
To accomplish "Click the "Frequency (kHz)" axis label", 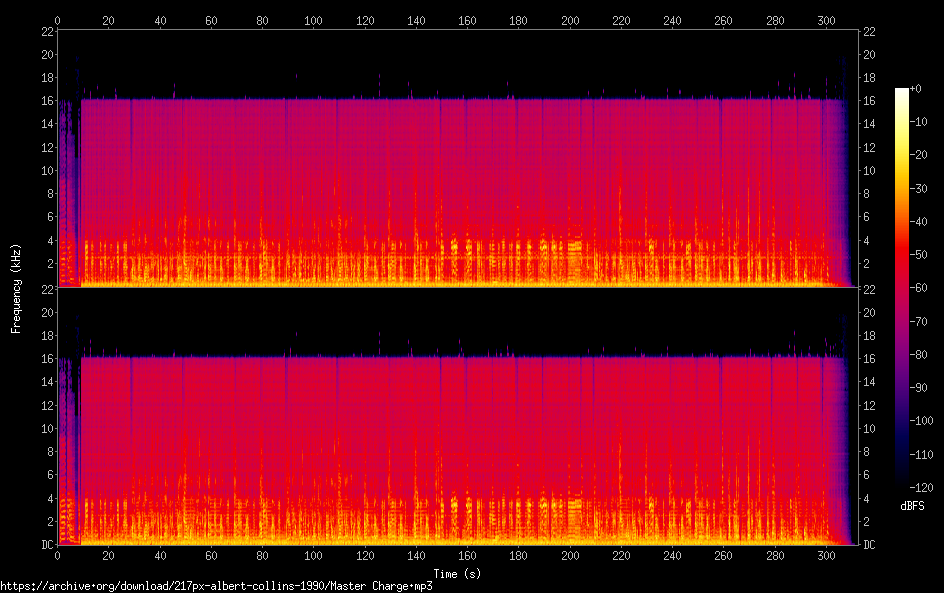I will point(16,288).
